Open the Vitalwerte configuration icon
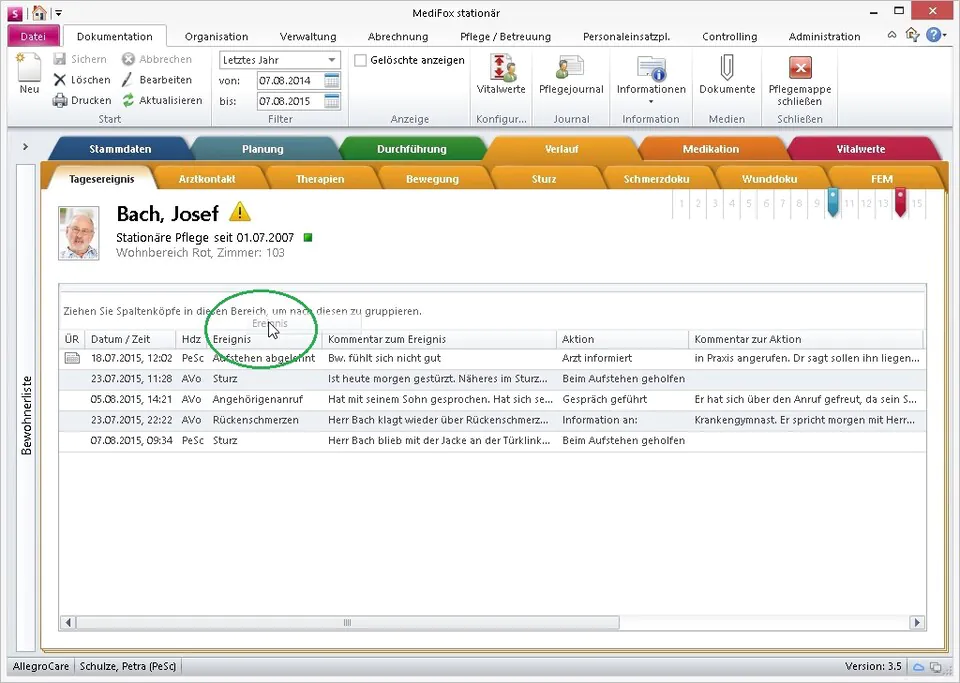This screenshot has width=960, height=683. pos(501,69)
